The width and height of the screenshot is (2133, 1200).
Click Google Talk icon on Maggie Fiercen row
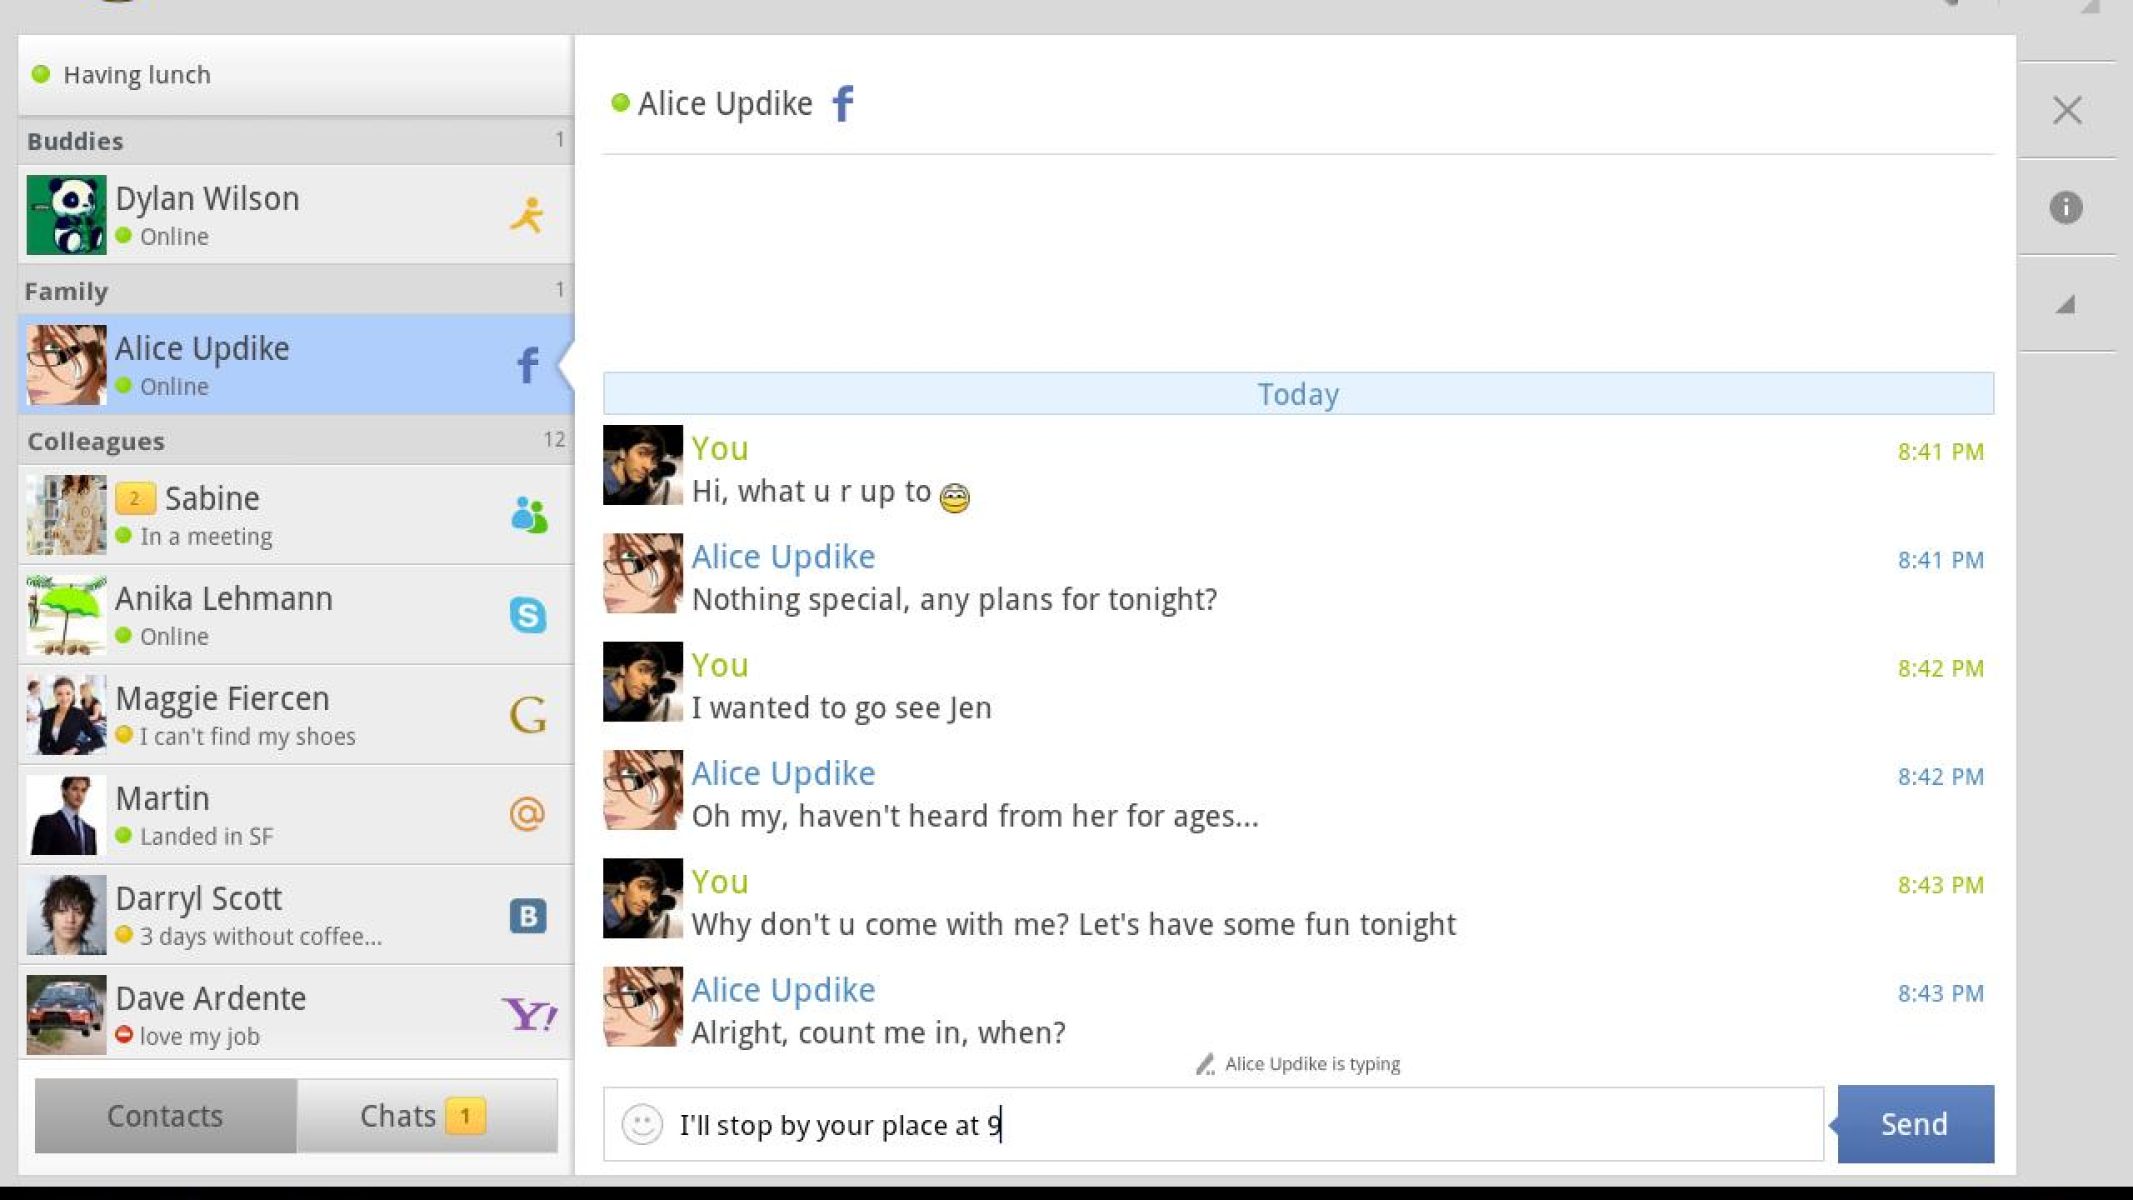527,715
